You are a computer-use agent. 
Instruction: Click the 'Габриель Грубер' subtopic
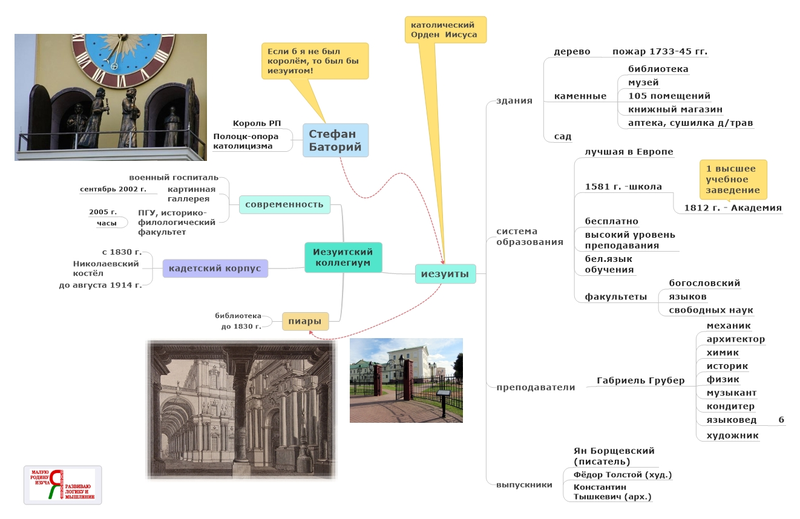640,380
